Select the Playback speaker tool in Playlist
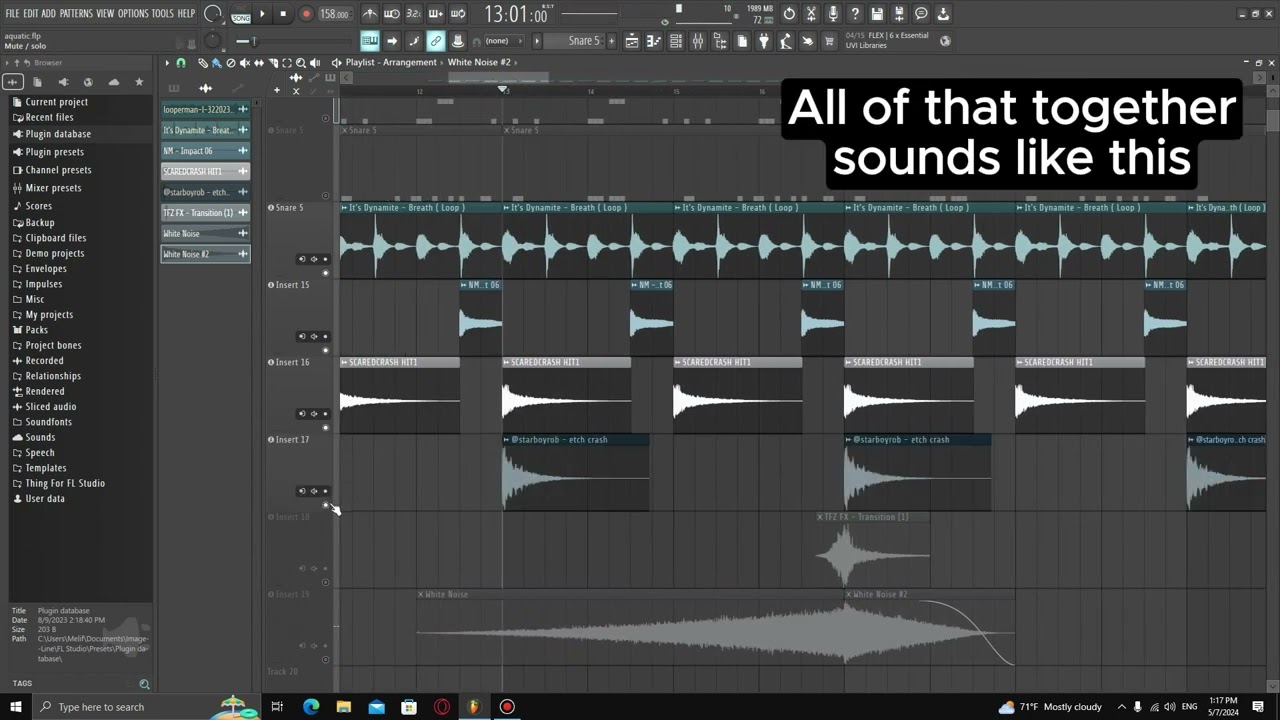This screenshot has width=1280, height=720. [x=315, y=63]
